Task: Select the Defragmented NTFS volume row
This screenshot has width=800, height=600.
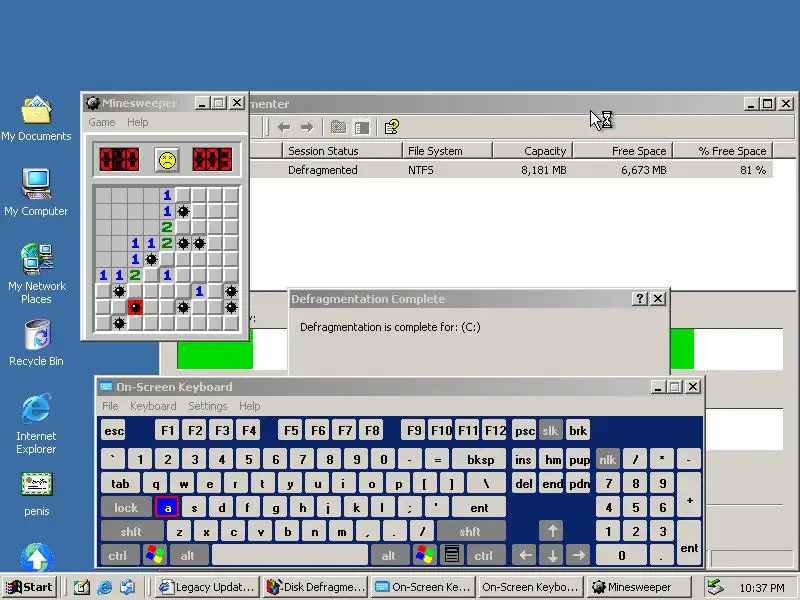Action: (511, 170)
